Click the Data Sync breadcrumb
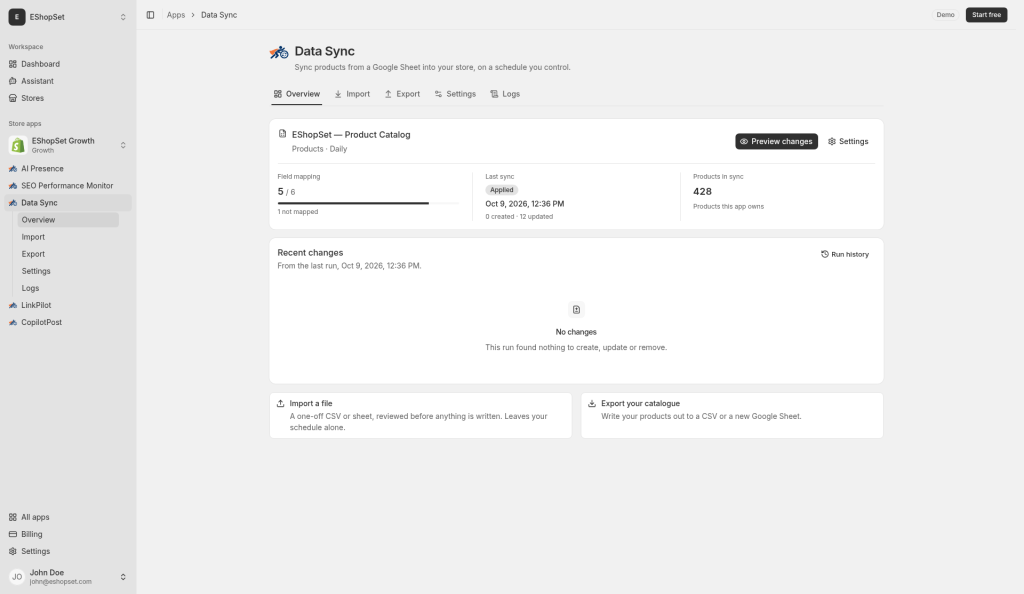Viewport: 1024px width, 594px height. click(219, 15)
